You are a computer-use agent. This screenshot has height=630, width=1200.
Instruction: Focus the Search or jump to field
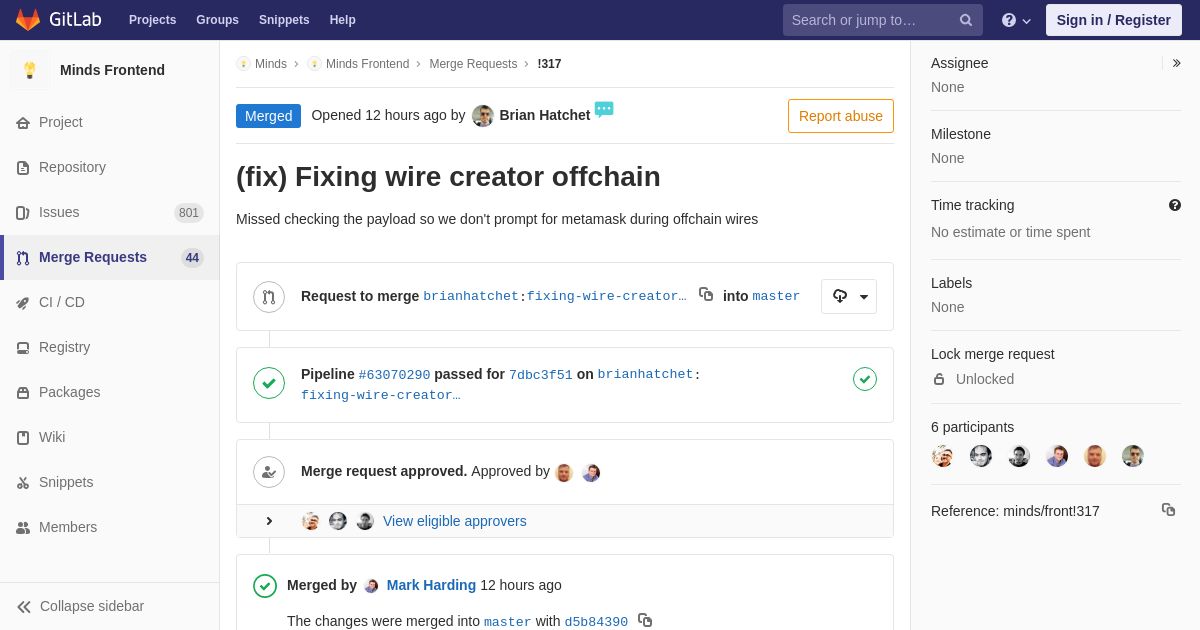click(x=883, y=20)
